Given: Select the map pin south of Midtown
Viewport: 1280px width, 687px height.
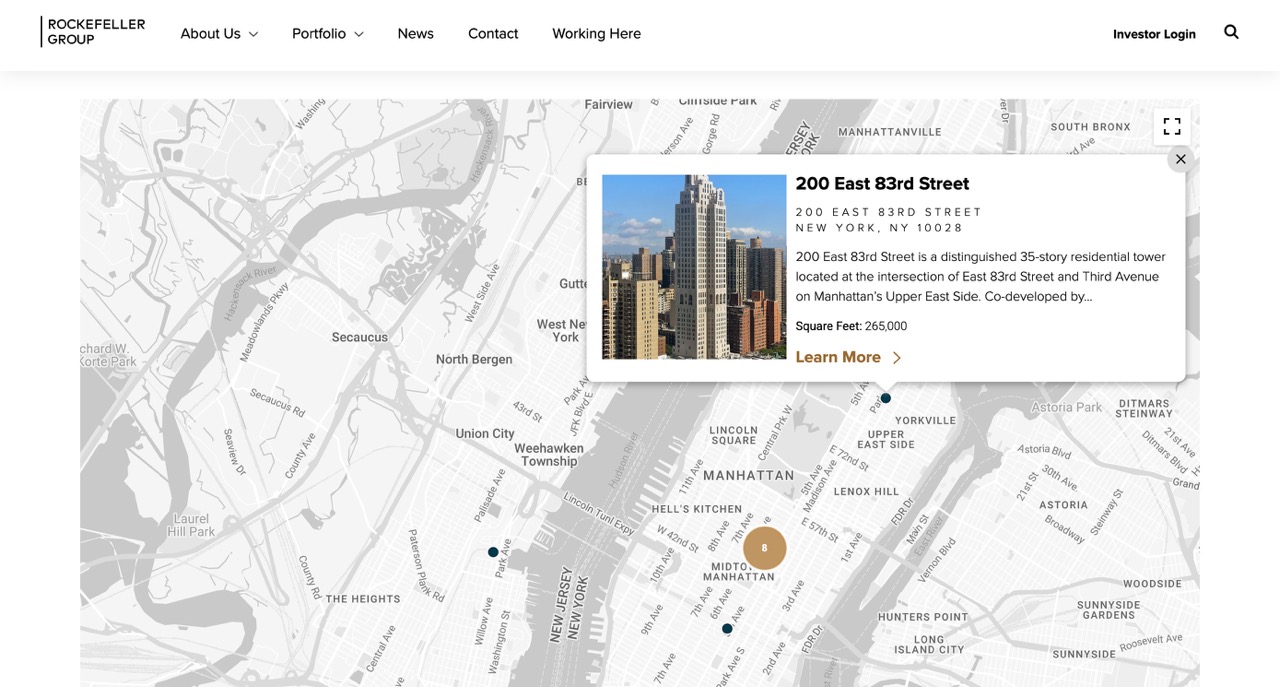Looking at the screenshot, I should coord(727,629).
